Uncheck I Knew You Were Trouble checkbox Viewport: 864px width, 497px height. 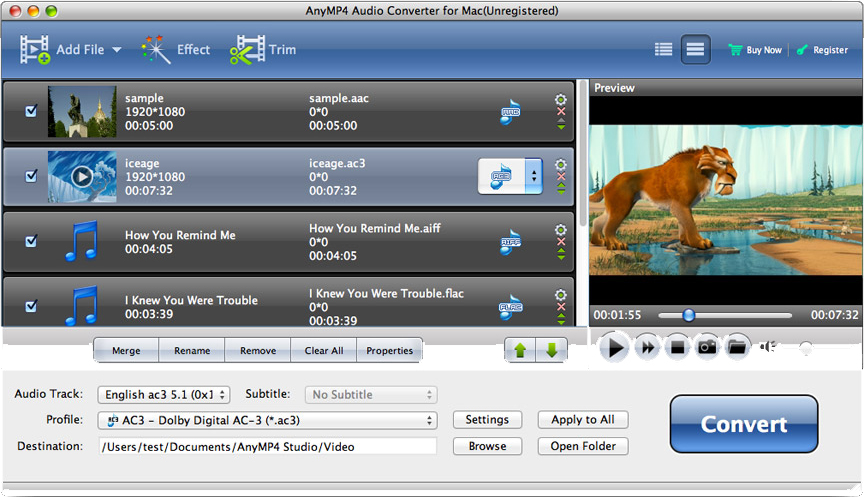pyautogui.click(x=31, y=306)
